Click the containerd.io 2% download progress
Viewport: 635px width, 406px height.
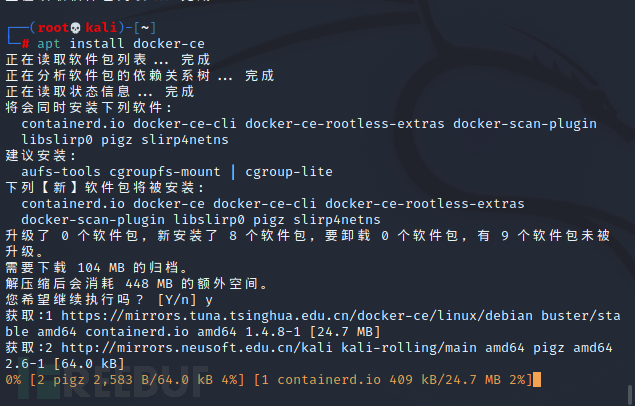[392, 380]
